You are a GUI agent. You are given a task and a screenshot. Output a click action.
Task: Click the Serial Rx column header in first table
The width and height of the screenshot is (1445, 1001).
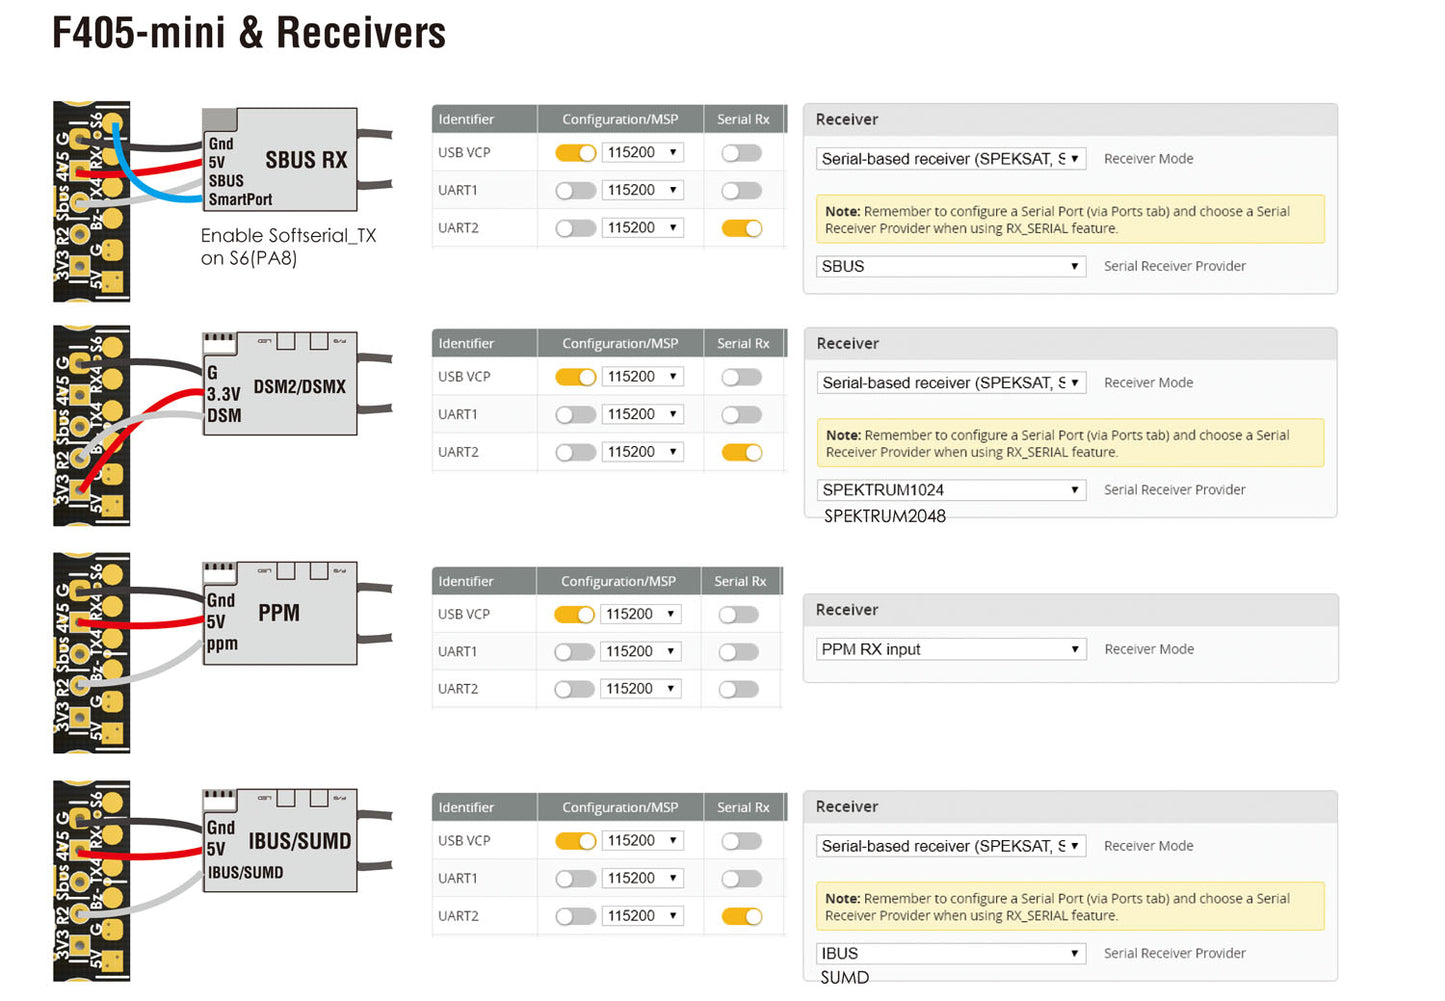[744, 119]
